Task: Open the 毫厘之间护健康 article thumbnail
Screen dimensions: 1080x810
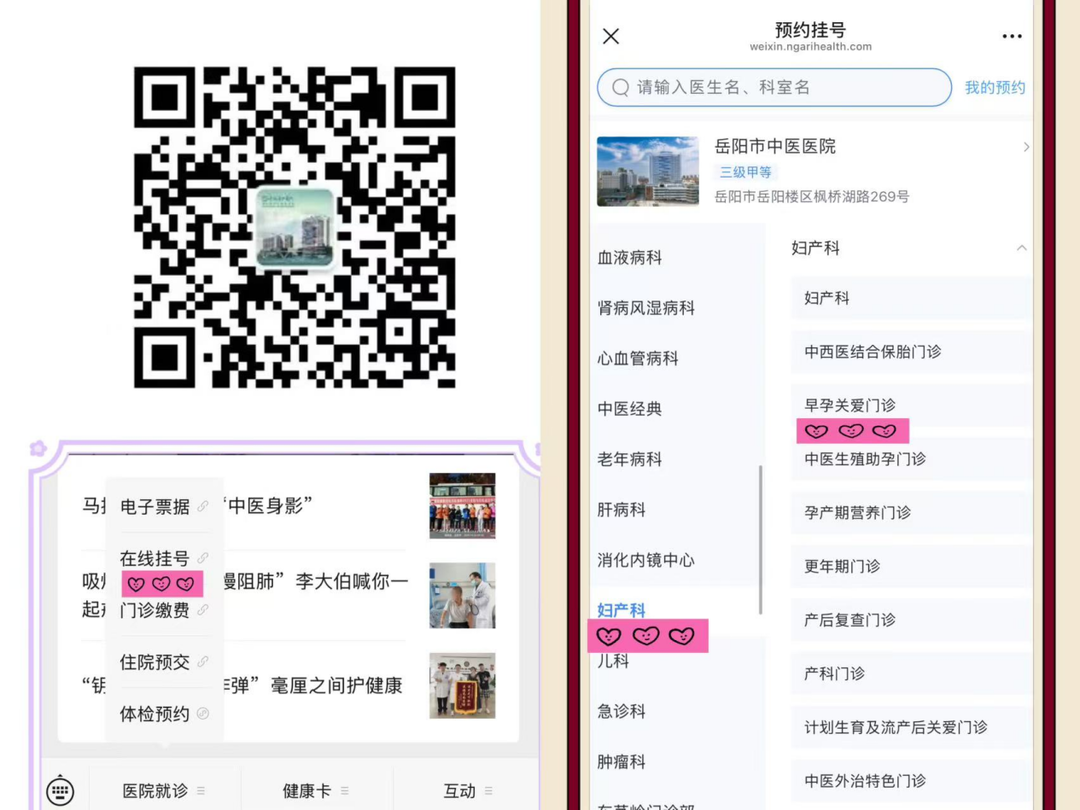Action: coord(462,686)
